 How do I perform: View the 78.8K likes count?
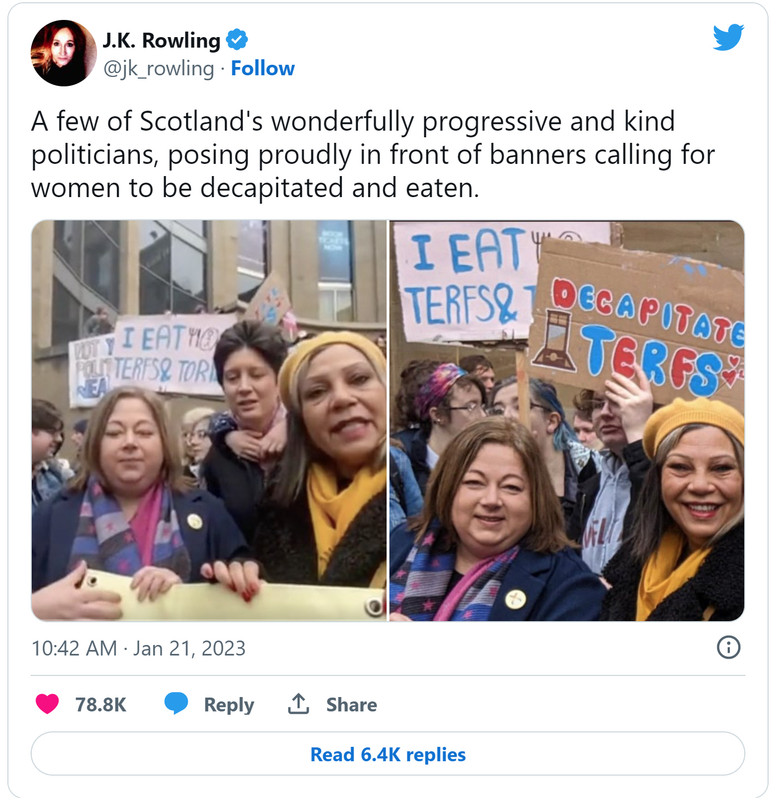pos(101,705)
